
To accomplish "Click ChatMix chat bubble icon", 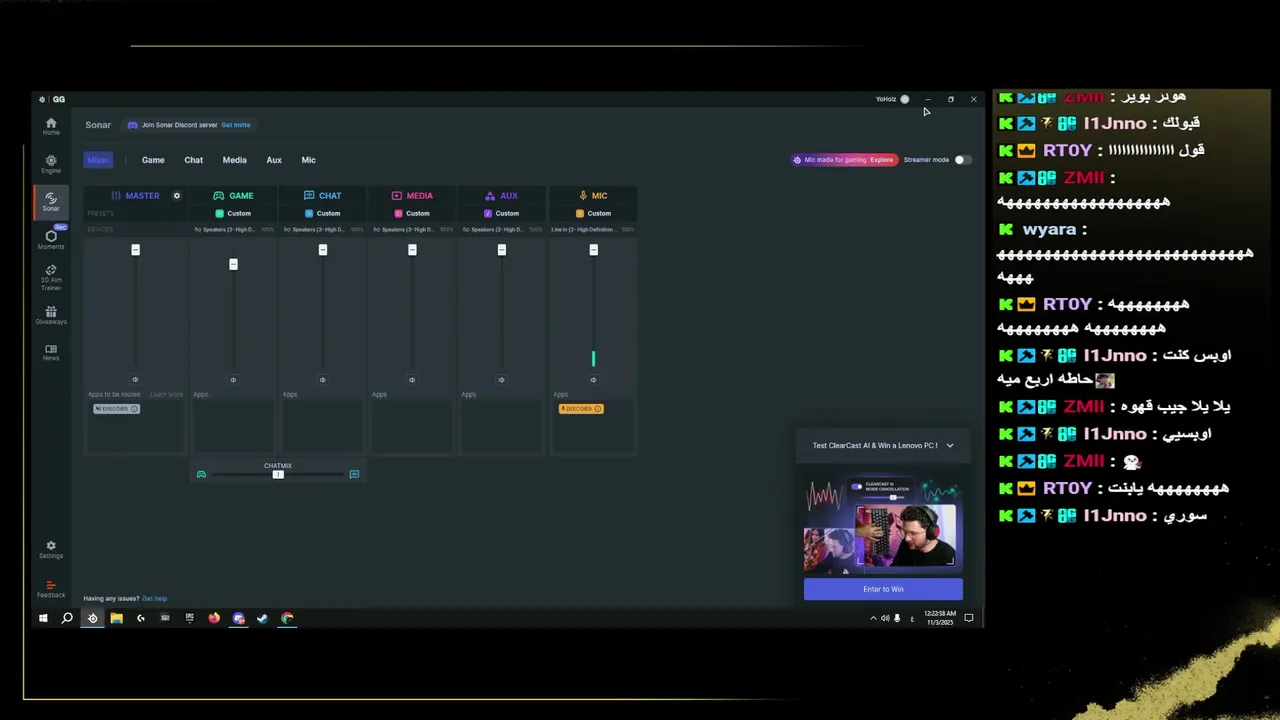I will (354, 474).
